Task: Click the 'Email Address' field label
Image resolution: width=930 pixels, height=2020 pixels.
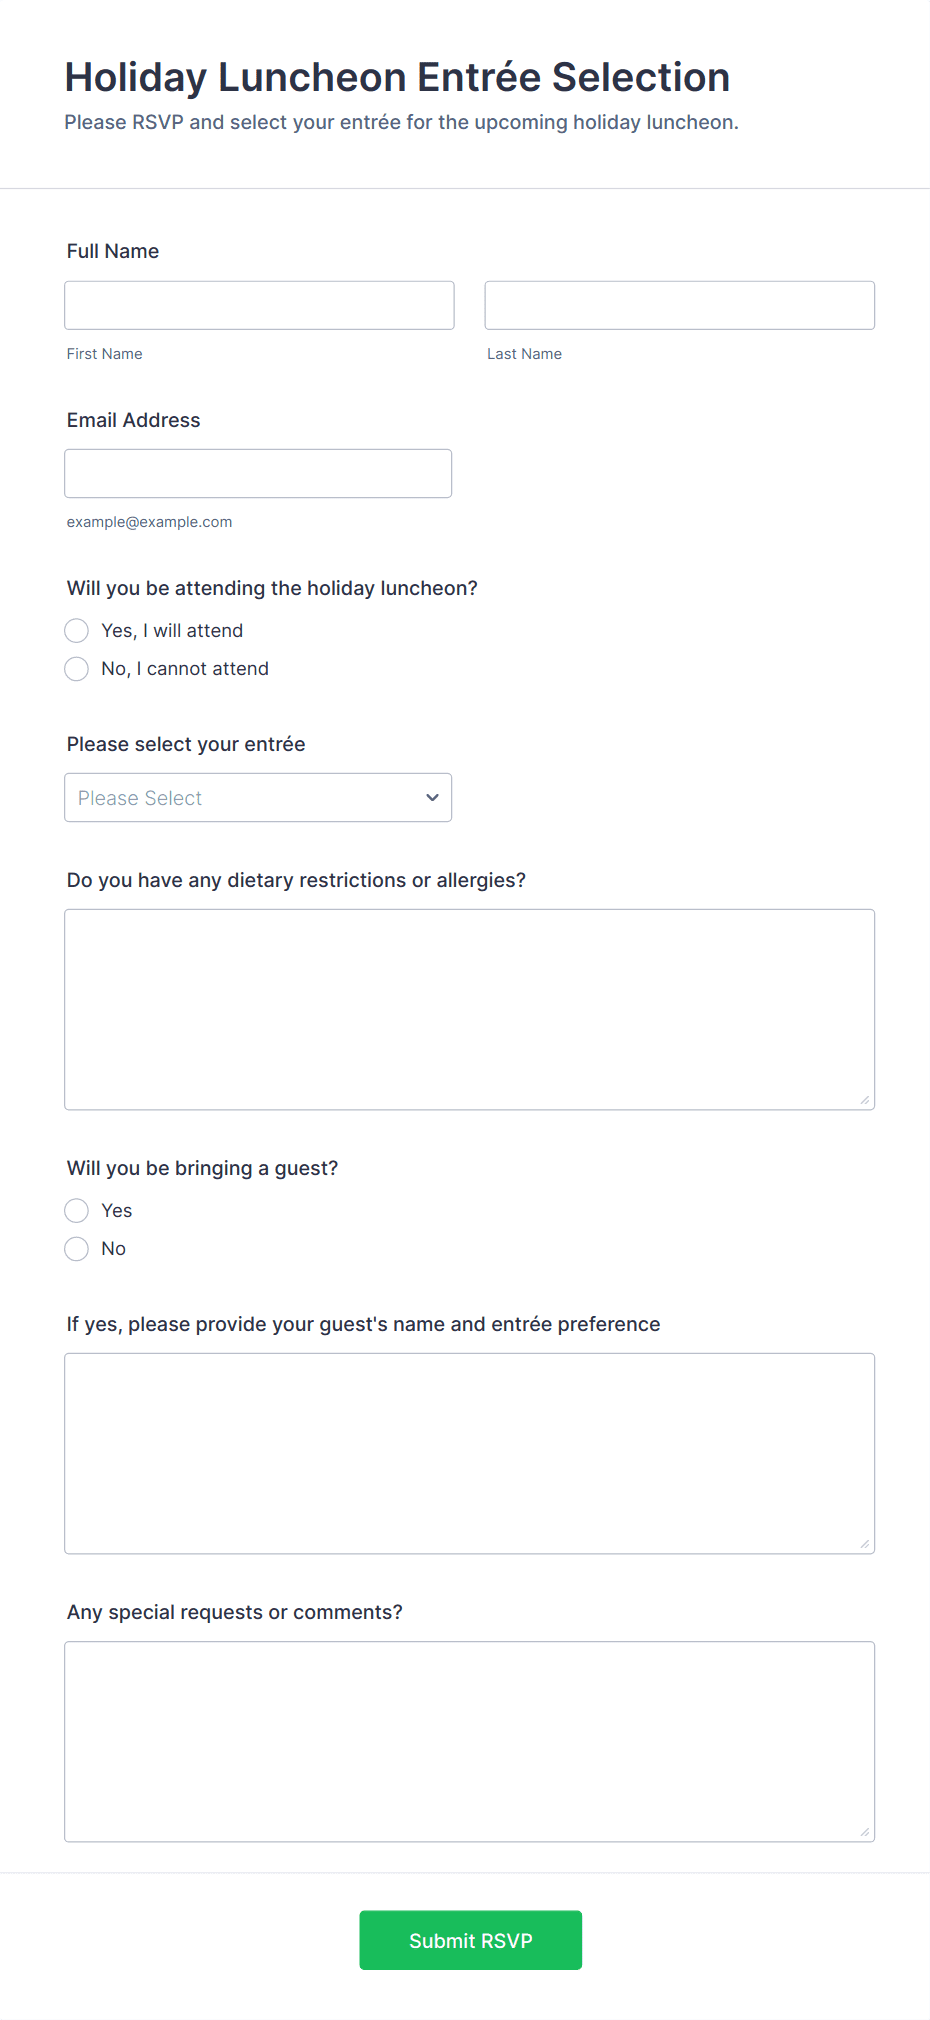Action: [134, 420]
